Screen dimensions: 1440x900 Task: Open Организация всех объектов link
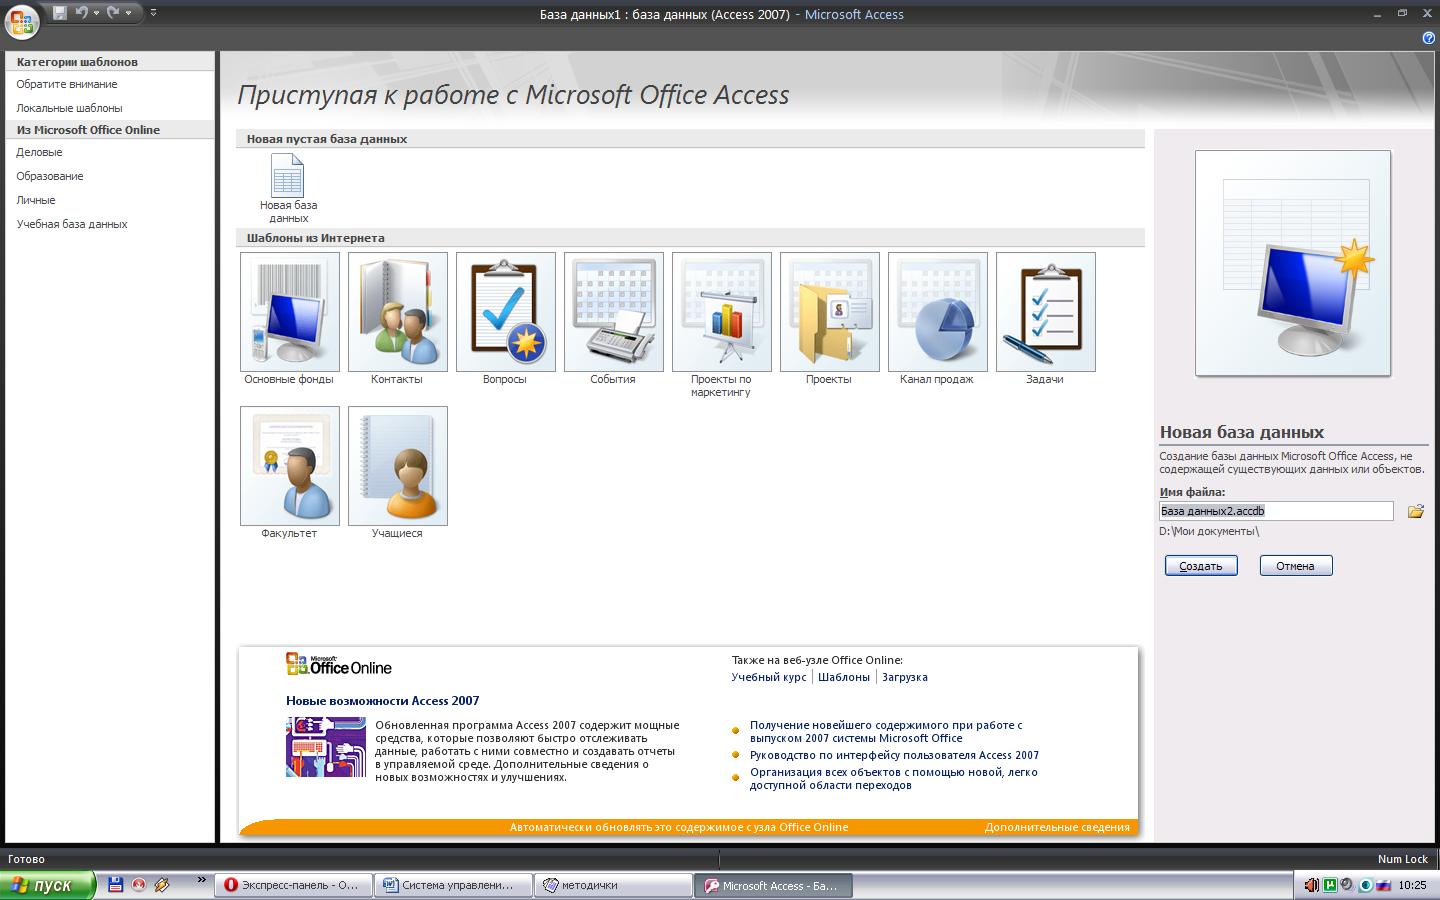[894, 778]
